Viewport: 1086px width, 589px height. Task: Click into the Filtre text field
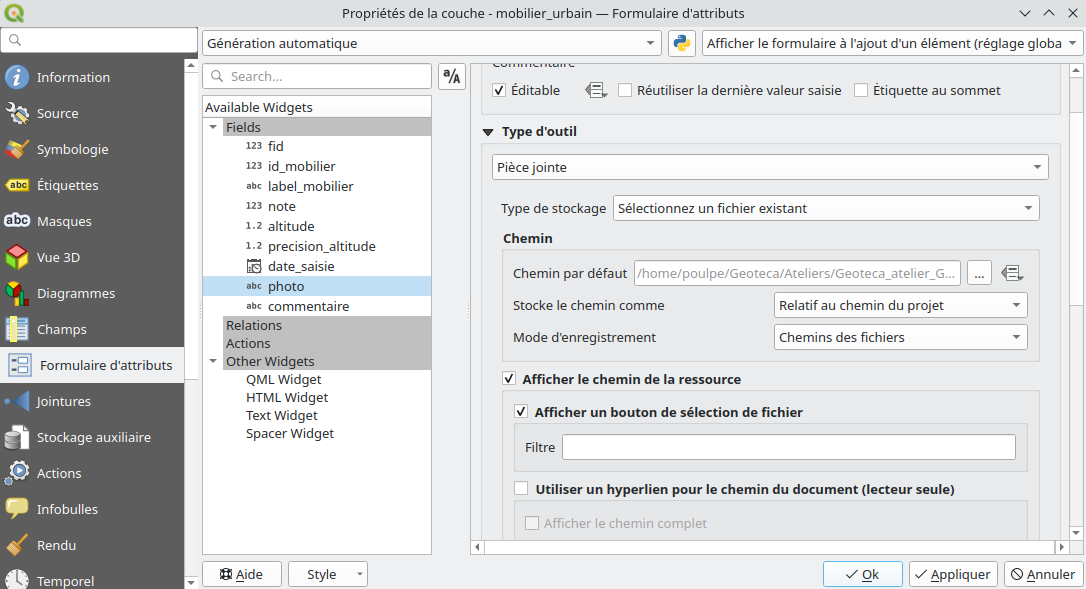[x=788, y=447]
